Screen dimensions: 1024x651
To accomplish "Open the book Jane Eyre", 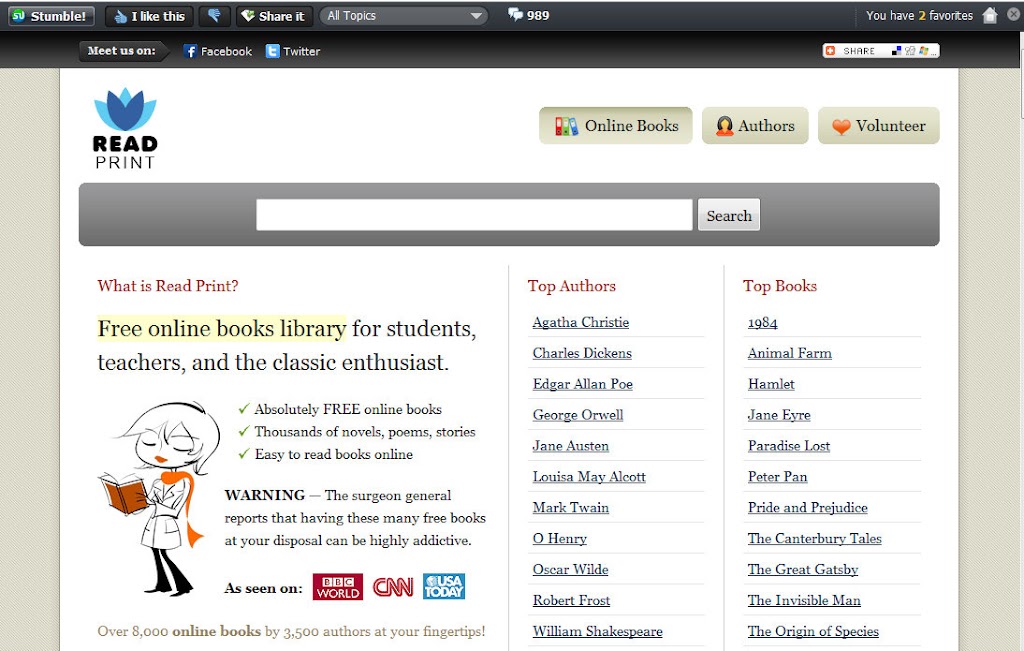I will (779, 415).
